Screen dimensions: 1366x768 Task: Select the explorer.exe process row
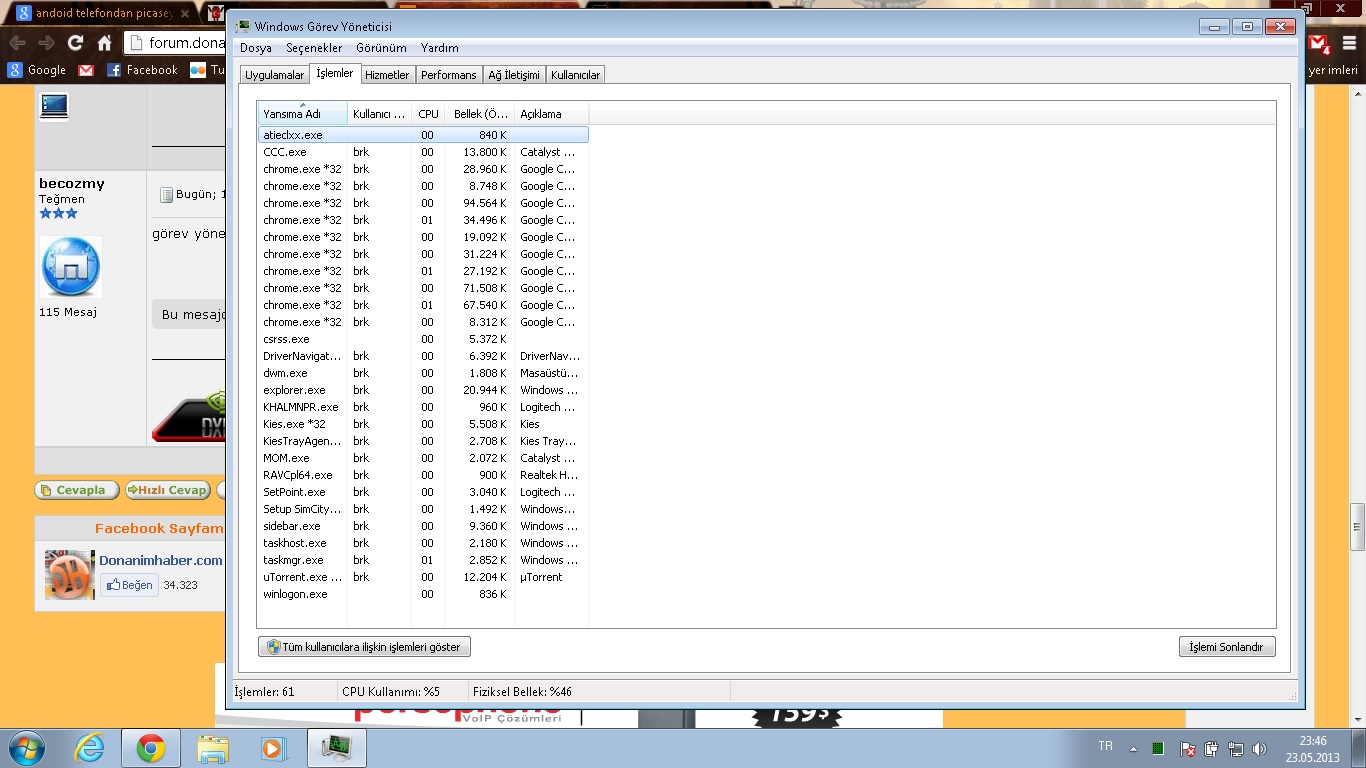coord(423,390)
